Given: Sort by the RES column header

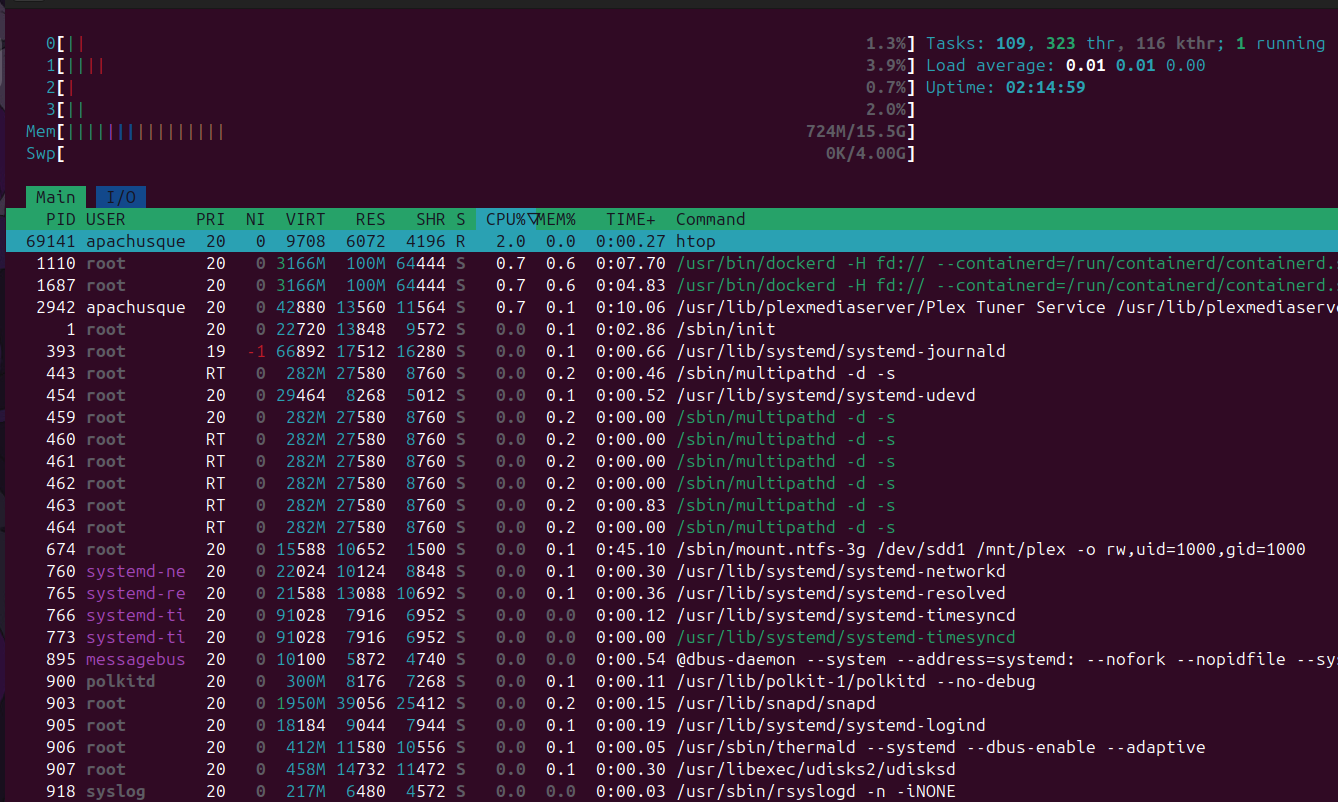Looking at the screenshot, I should pyautogui.click(x=370, y=219).
